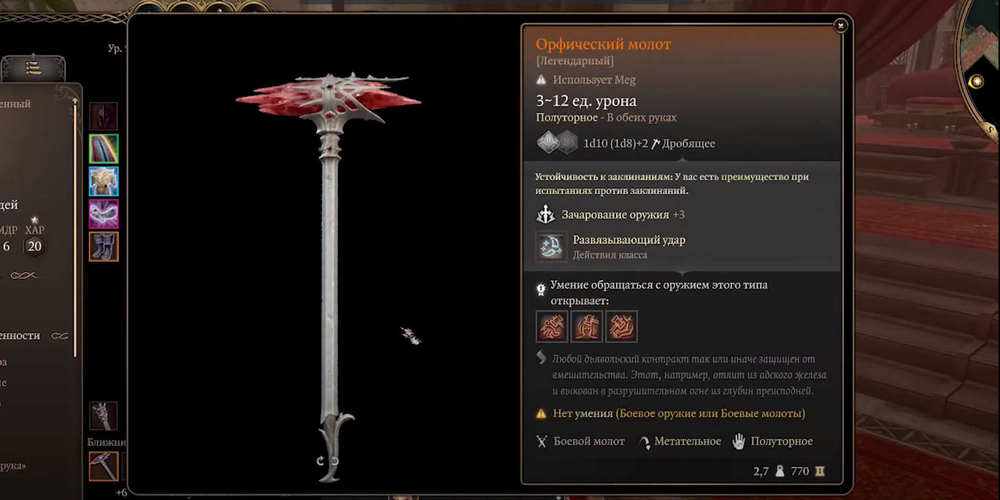This screenshot has width=1000, height=500.
Task: Click the Зачарование оружия enchantment icon
Action: [x=545, y=215]
